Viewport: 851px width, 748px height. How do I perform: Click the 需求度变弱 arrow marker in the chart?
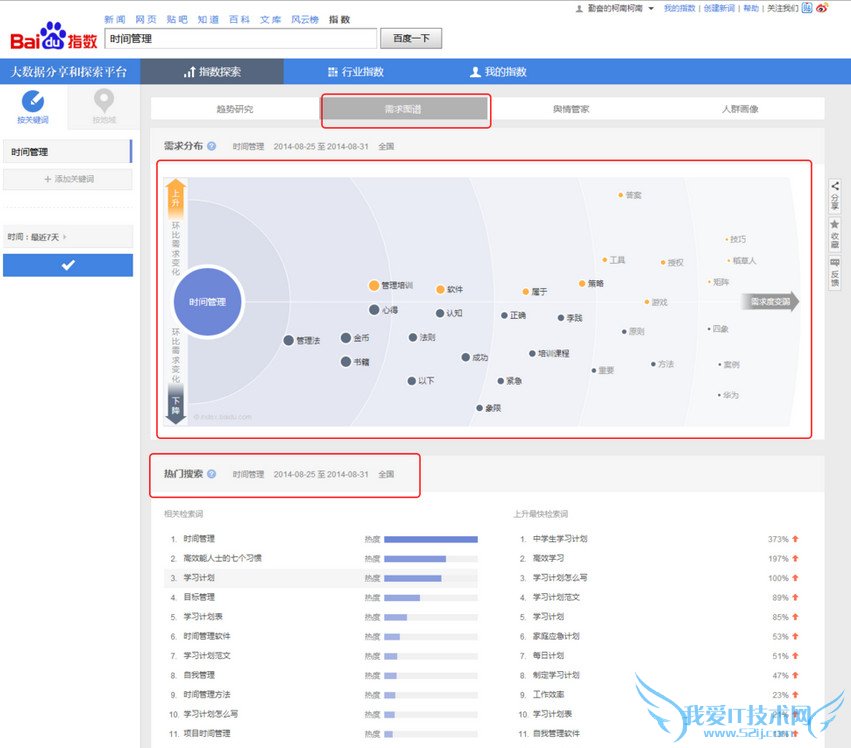770,301
